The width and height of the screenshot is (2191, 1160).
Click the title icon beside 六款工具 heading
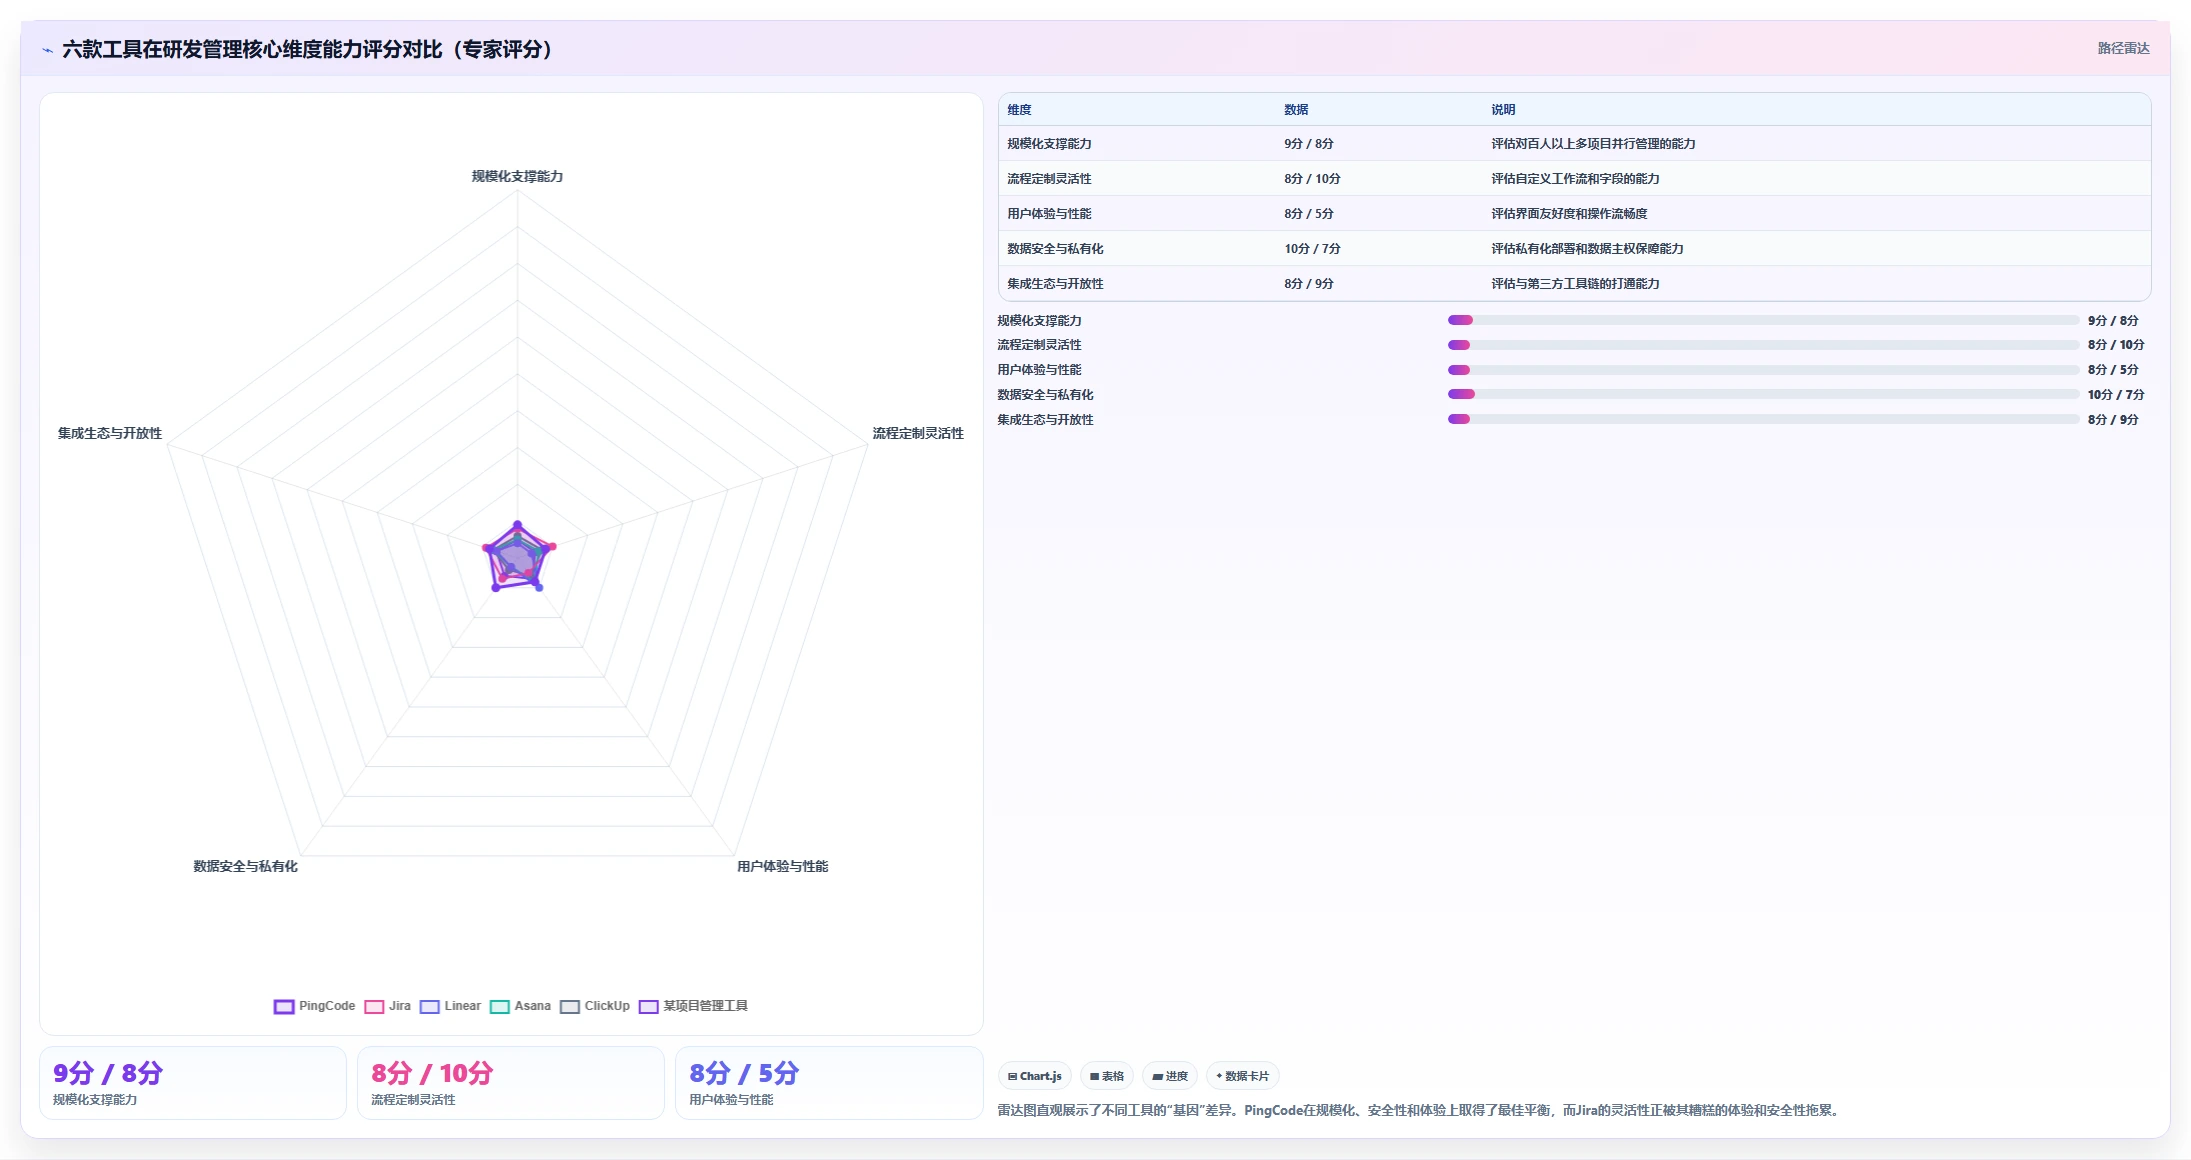pos(47,50)
